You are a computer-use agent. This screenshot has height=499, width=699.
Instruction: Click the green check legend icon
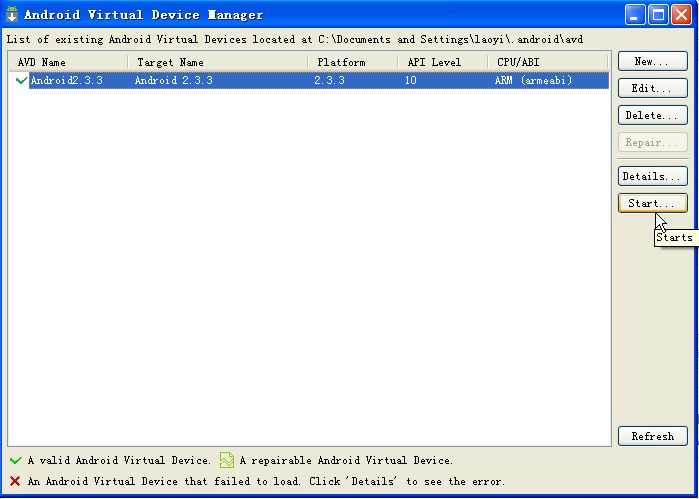click(x=16, y=460)
